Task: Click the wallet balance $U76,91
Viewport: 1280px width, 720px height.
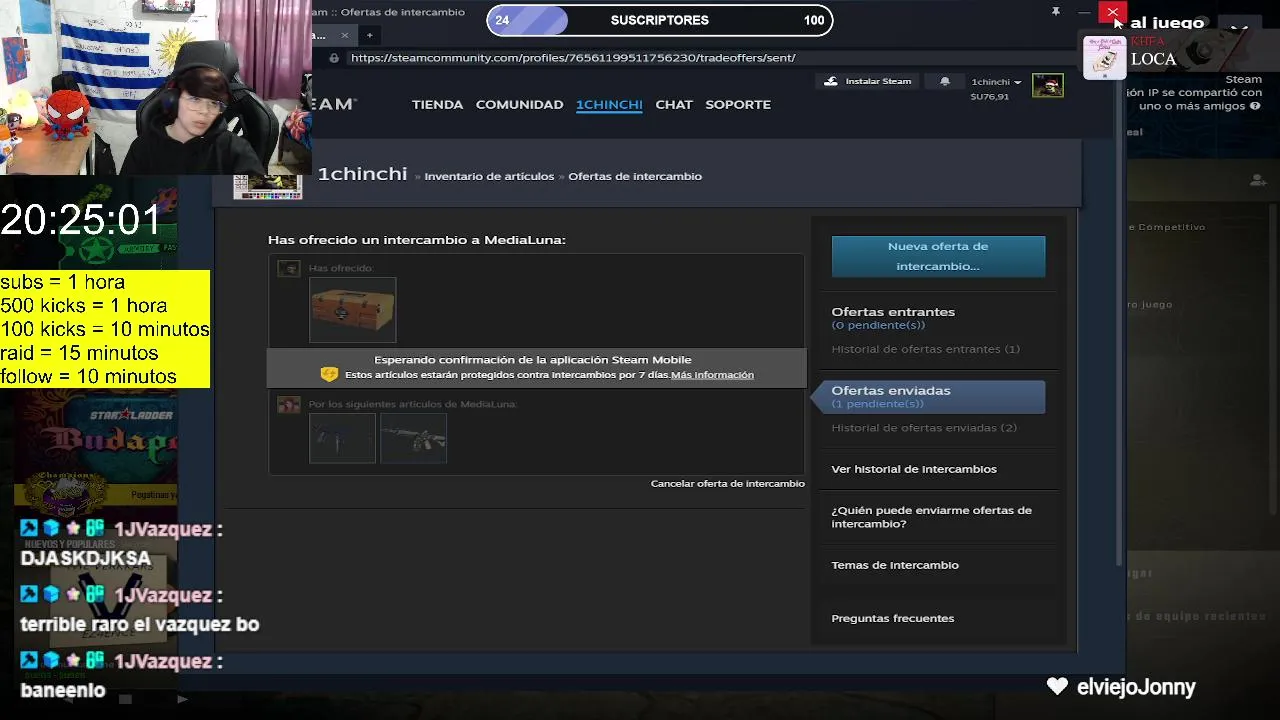Action: 990,97
